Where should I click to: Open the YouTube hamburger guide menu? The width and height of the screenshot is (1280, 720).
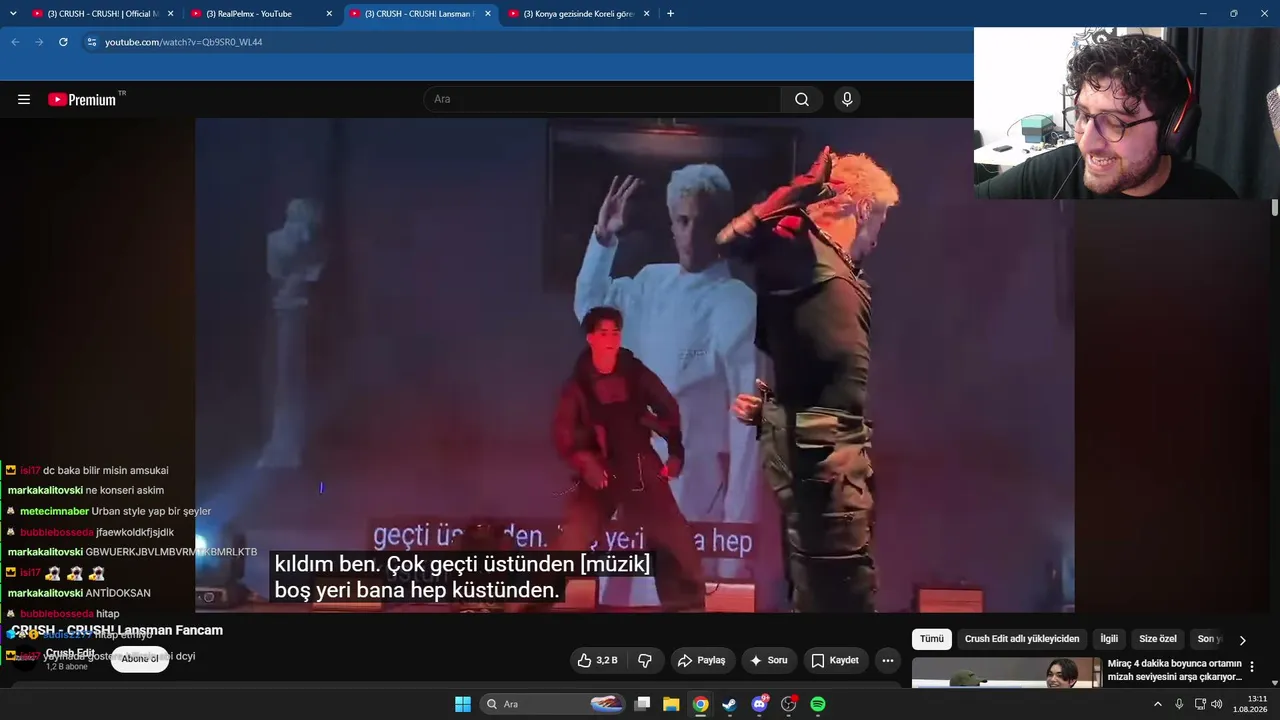pos(24,99)
